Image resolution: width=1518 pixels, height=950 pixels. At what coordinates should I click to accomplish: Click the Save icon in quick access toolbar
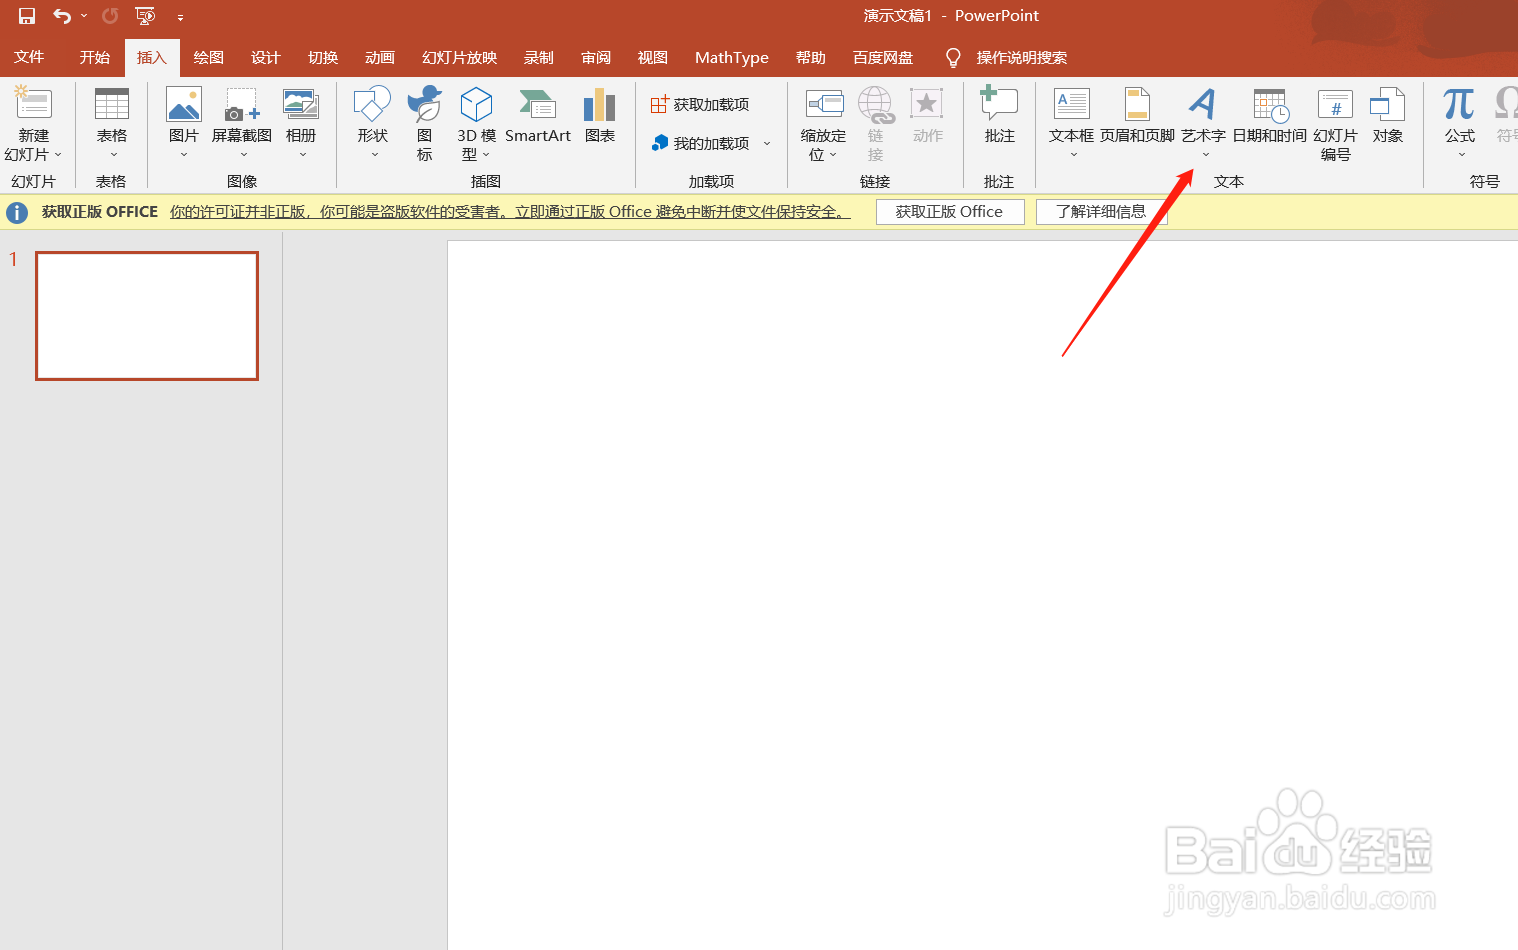click(x=27, y=16)
